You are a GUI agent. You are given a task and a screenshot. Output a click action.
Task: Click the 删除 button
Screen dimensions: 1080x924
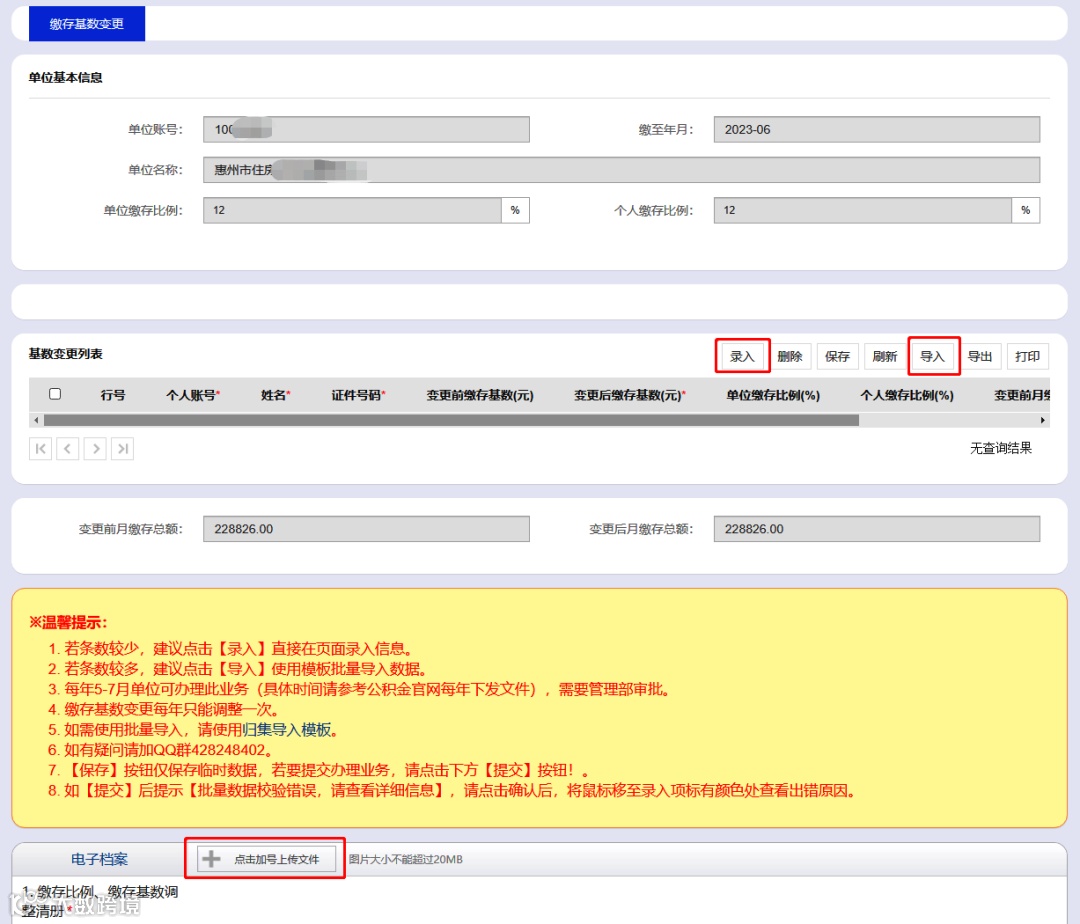click(790, 357)
